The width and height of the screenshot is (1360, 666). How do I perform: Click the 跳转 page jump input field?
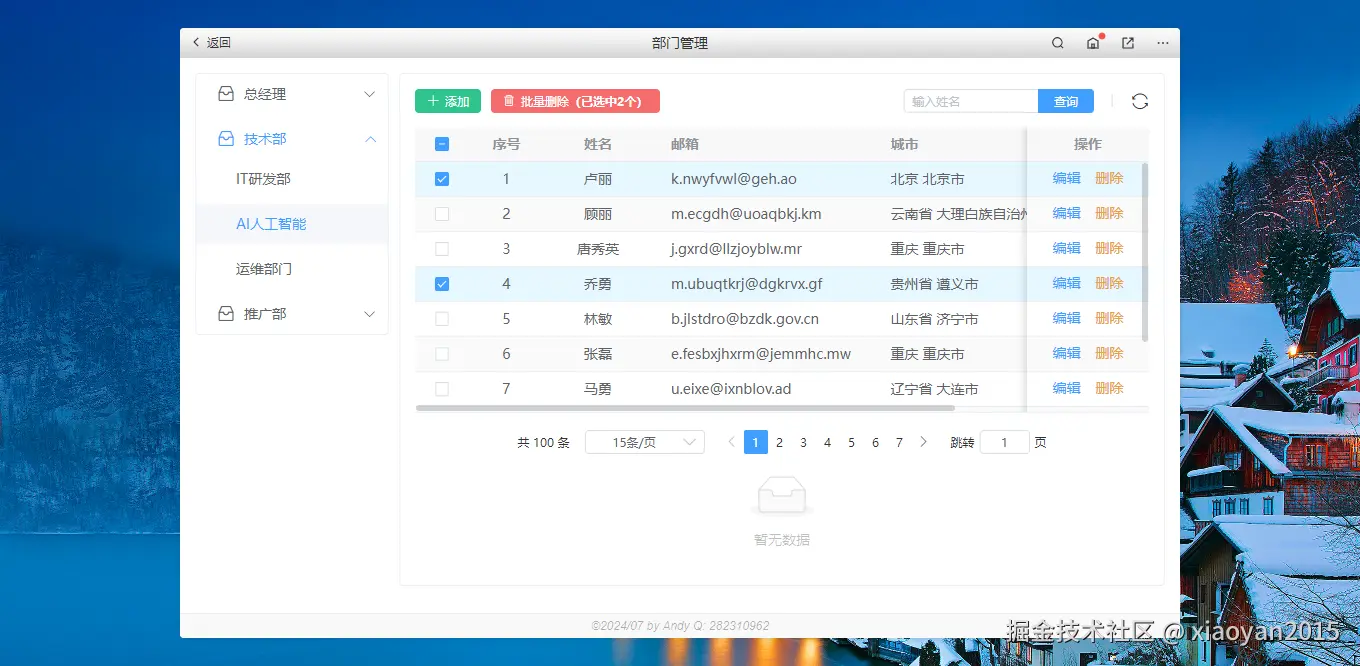1004,441
